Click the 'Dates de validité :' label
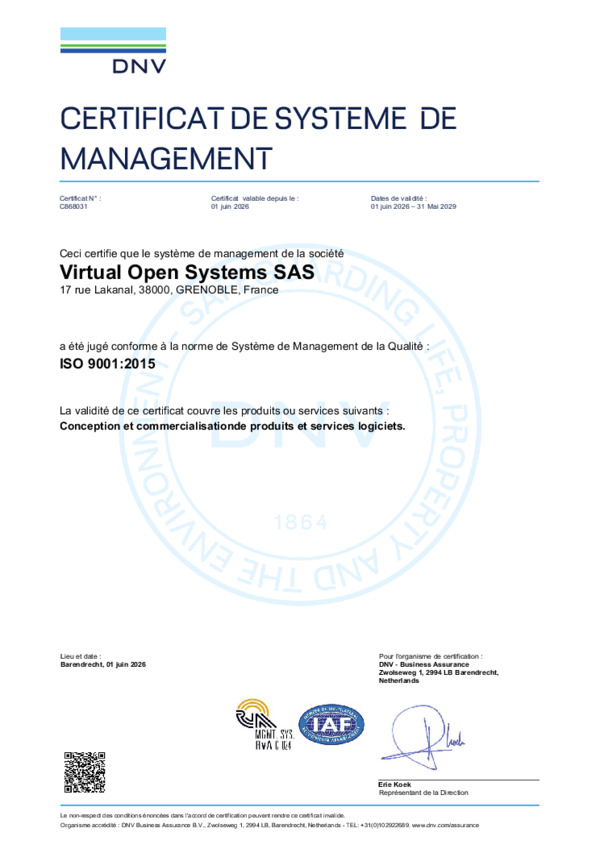 tap(399, 198)
